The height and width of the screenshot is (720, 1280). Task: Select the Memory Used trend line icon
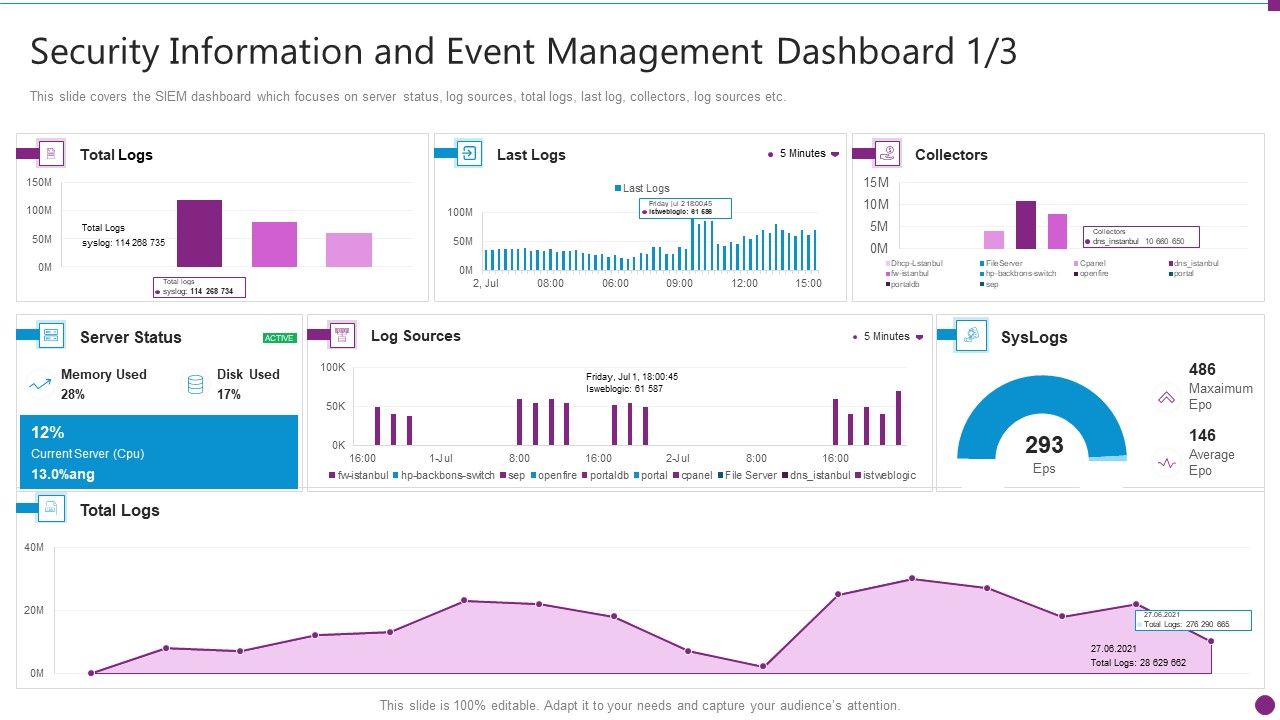(40, 382)
